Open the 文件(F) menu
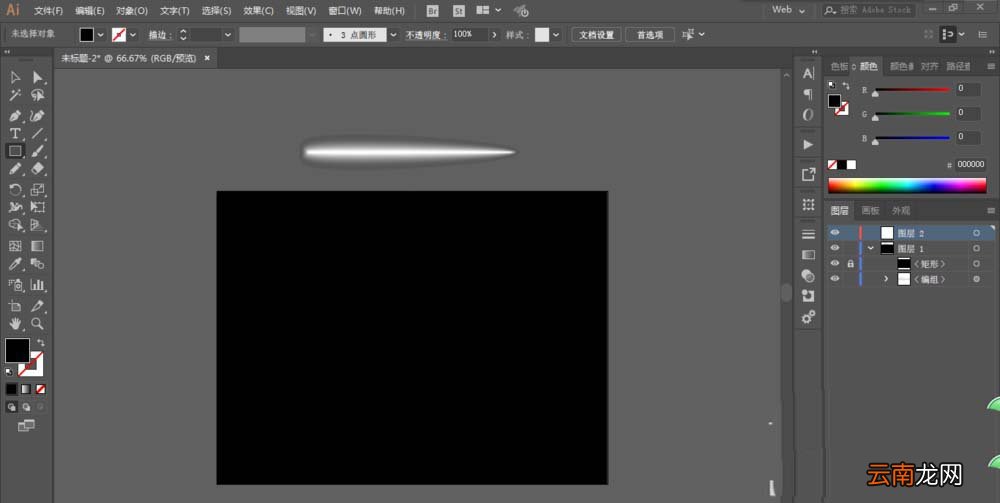Viewport: 1000px width, 503px height. point(48,11)
